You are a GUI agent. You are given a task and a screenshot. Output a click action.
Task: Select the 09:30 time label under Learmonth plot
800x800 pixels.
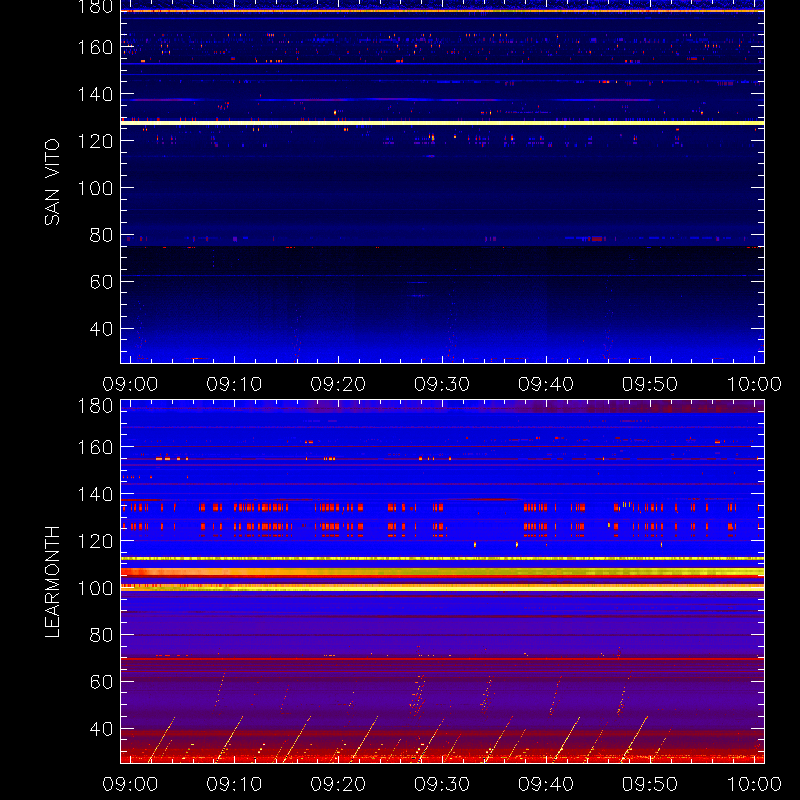click(442, 784)
